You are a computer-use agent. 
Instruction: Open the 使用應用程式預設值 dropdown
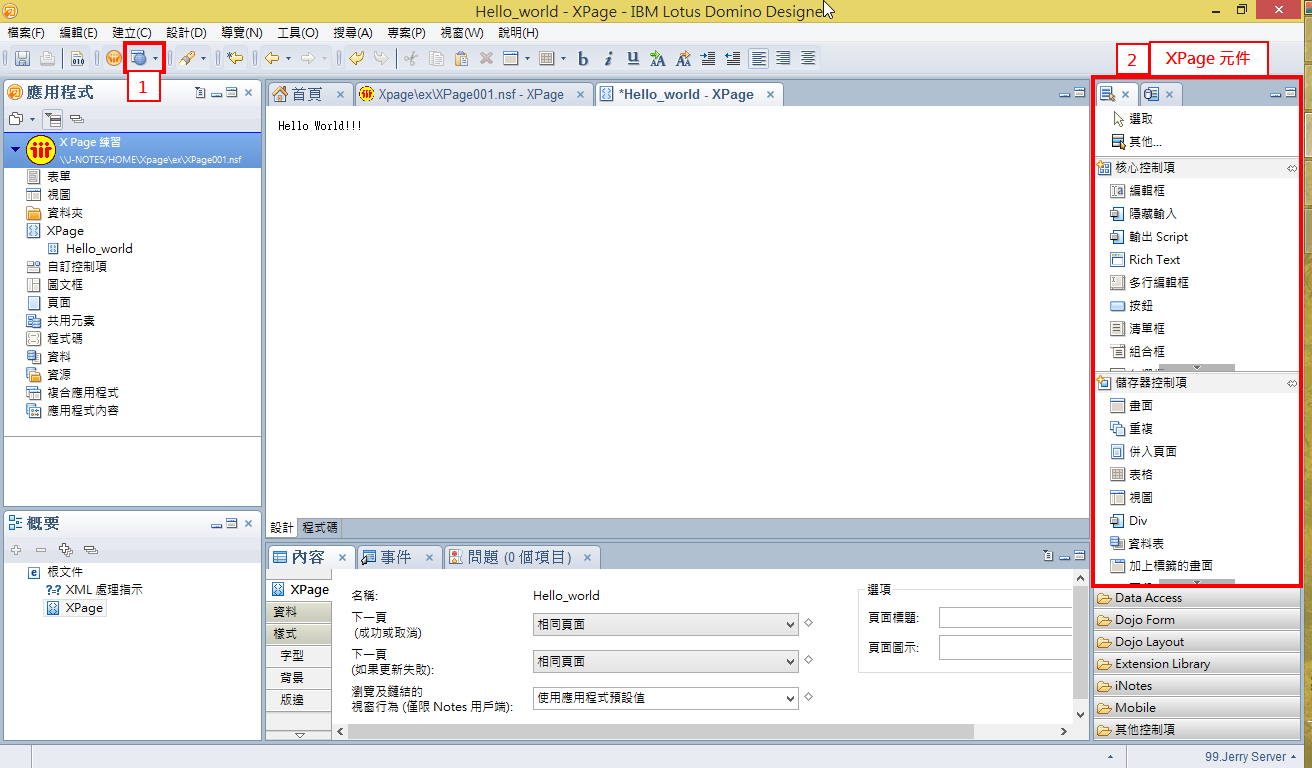tap(665, 698)
